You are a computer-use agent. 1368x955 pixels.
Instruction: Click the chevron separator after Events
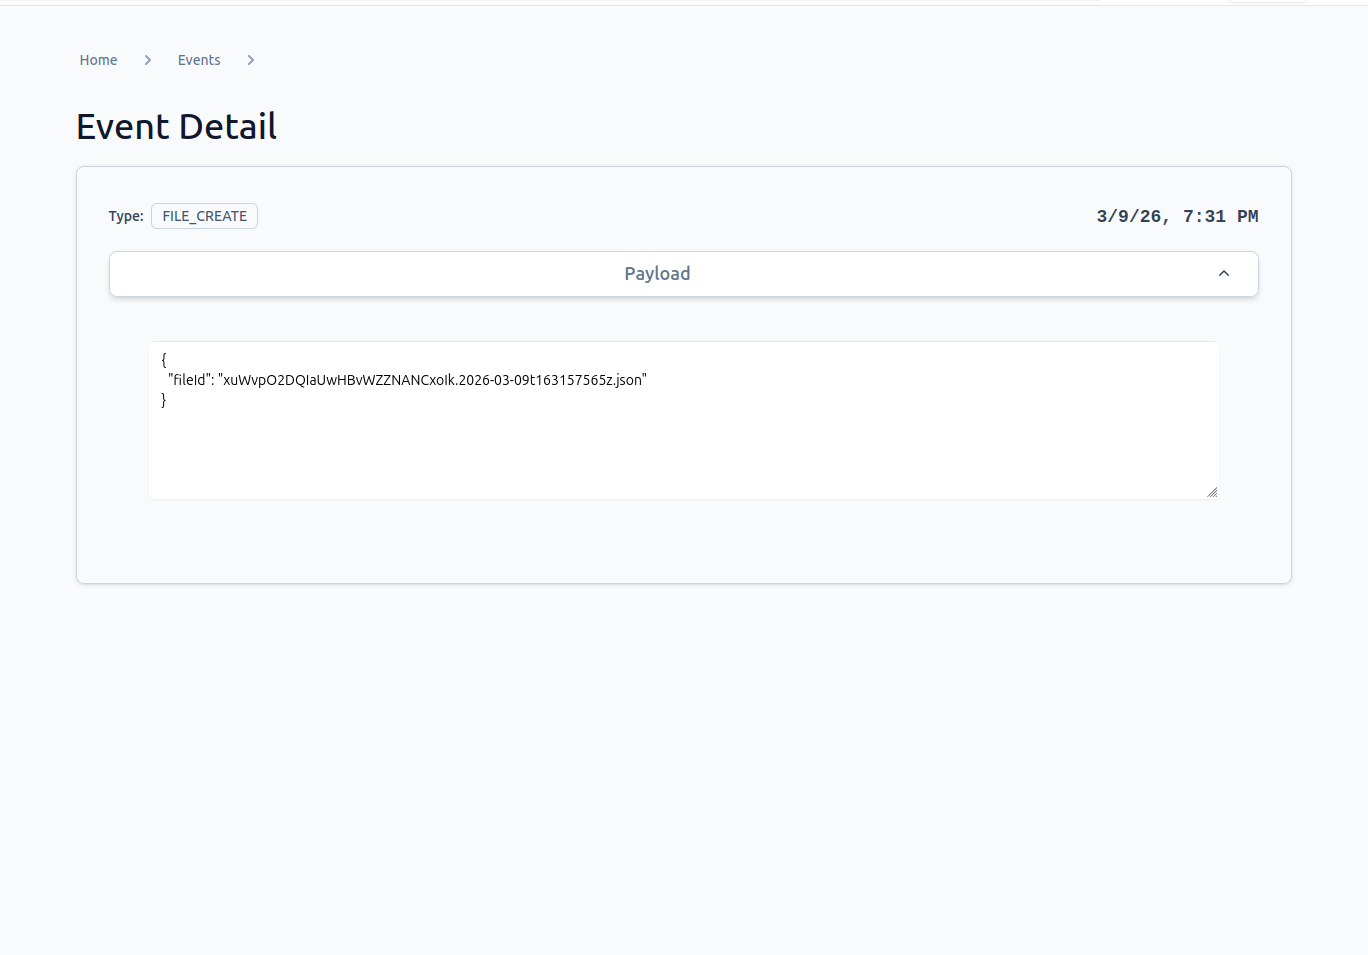pyautogui.click(x=251, y=60)
